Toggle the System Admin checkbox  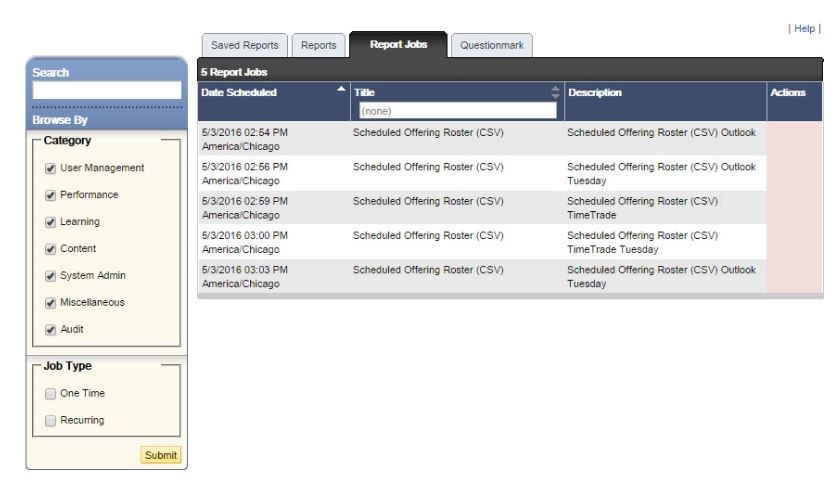pyautogui.click(x=50, y=276)
